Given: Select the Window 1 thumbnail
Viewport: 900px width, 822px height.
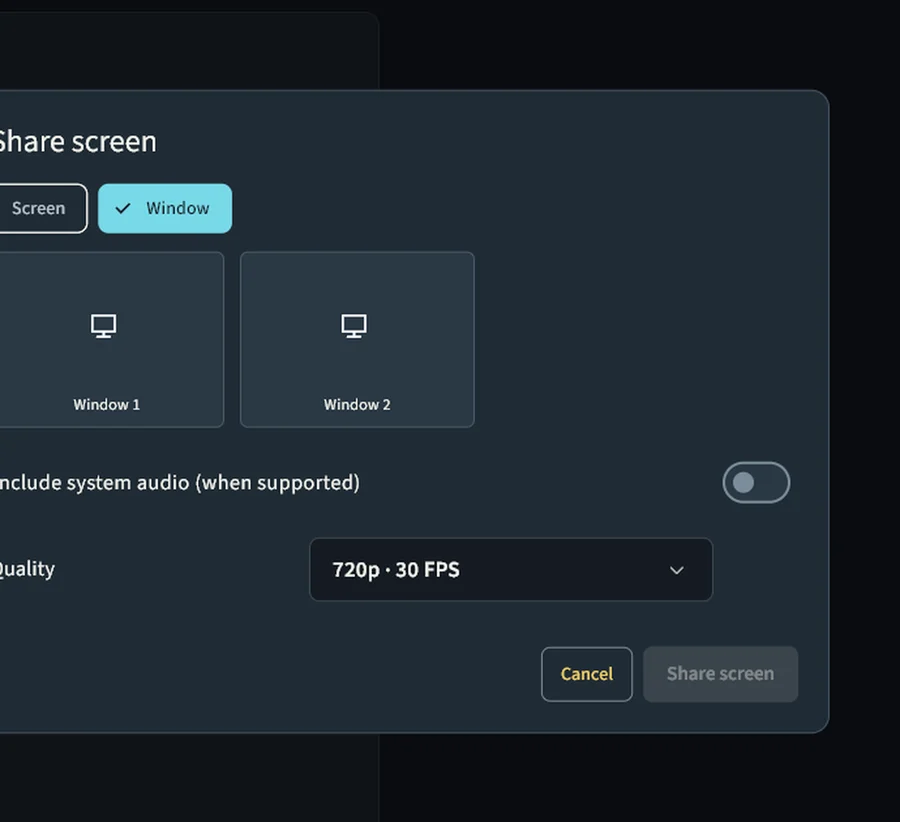Looking at the screenshot, I should click(110, 339).
